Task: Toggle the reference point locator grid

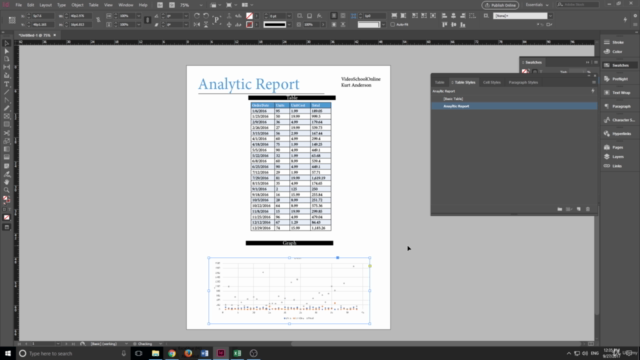Action: pos(12,20)
